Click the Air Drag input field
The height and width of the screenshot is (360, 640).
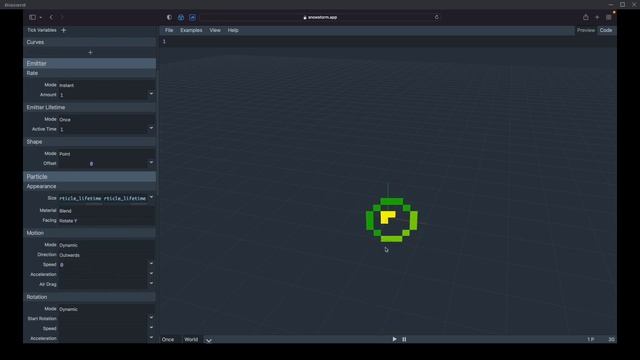click(x=103, y=284)
